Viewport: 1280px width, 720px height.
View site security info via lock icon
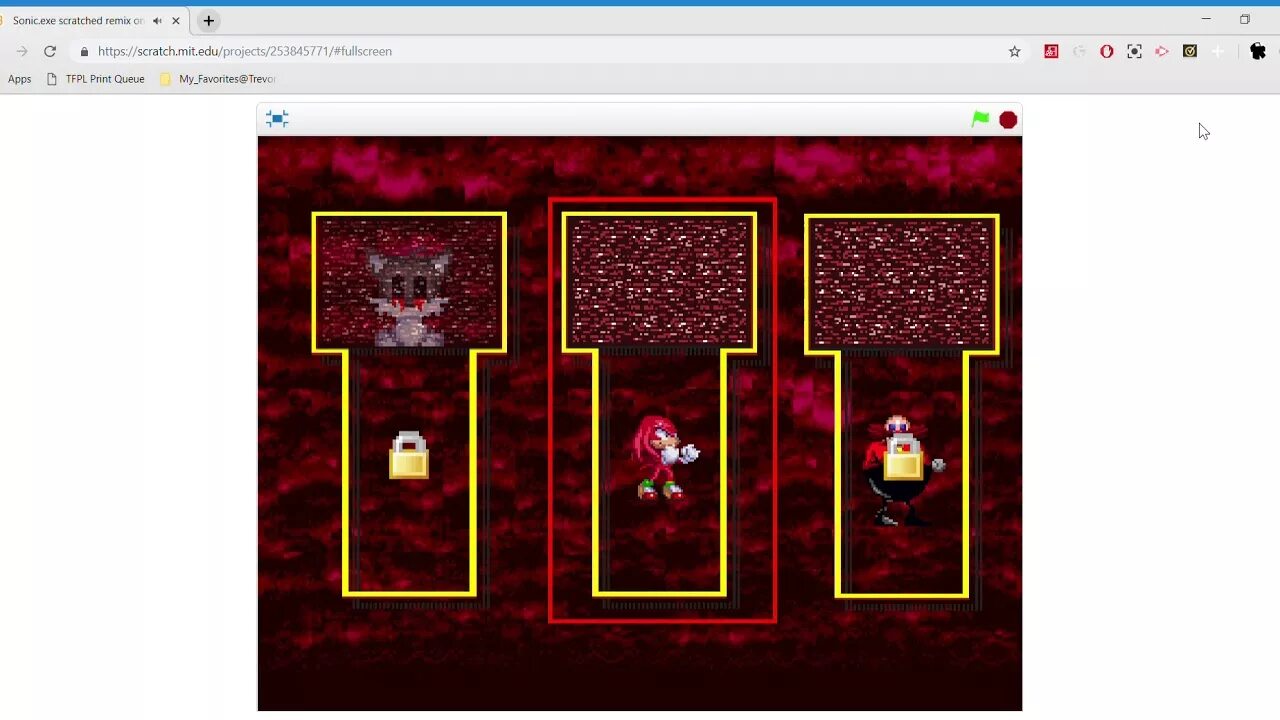point(84,51)
